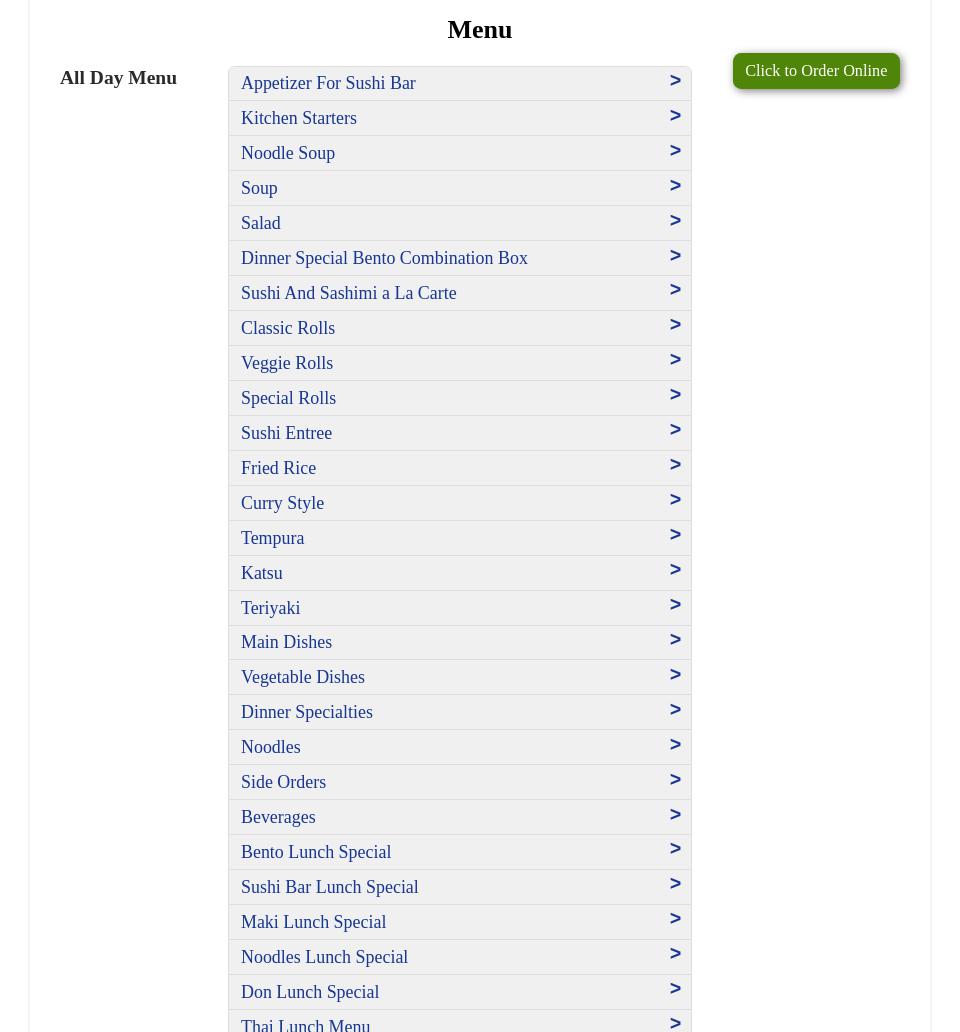Screen dimensions: 960x1032
Task: Click the Tempura row chevron icon
Action: pos(675,535)
